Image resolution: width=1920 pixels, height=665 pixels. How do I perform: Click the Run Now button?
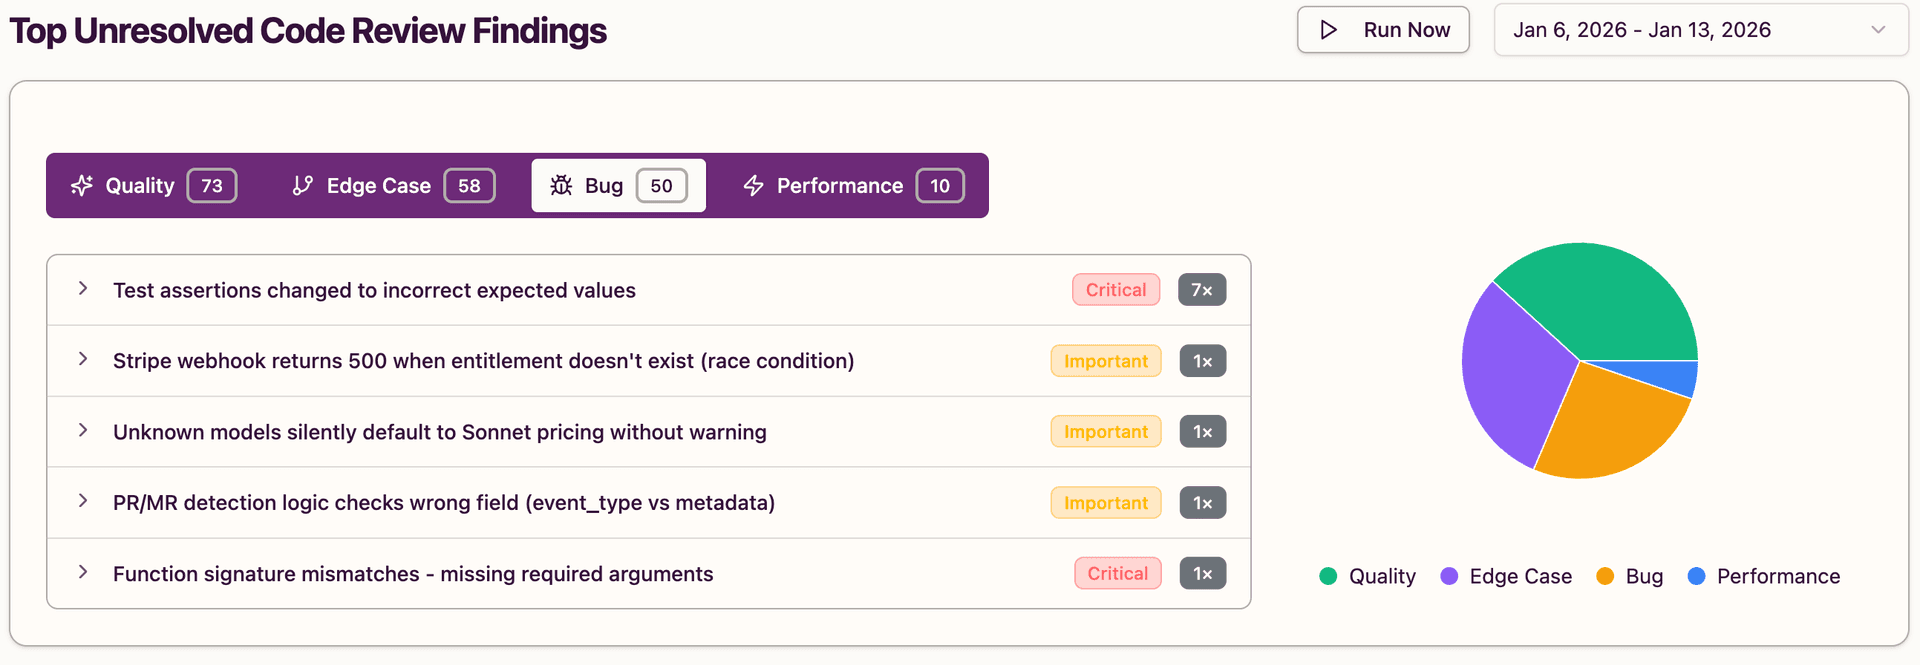[1383, 30]
